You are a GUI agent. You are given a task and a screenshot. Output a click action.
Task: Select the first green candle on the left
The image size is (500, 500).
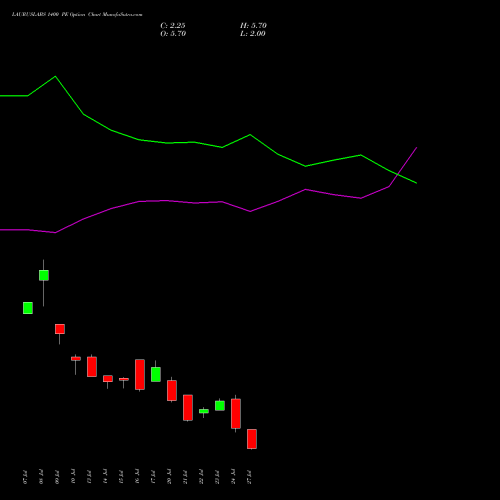point(28,308)
